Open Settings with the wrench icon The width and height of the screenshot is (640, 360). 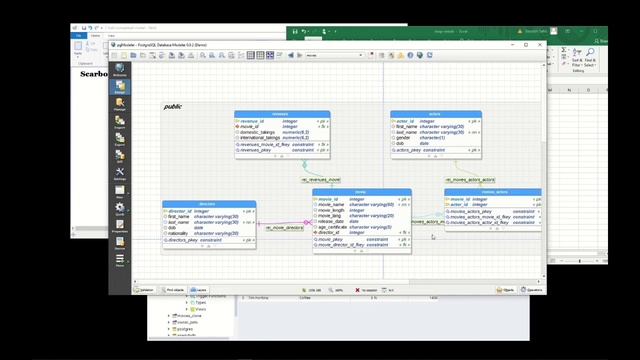120,173
